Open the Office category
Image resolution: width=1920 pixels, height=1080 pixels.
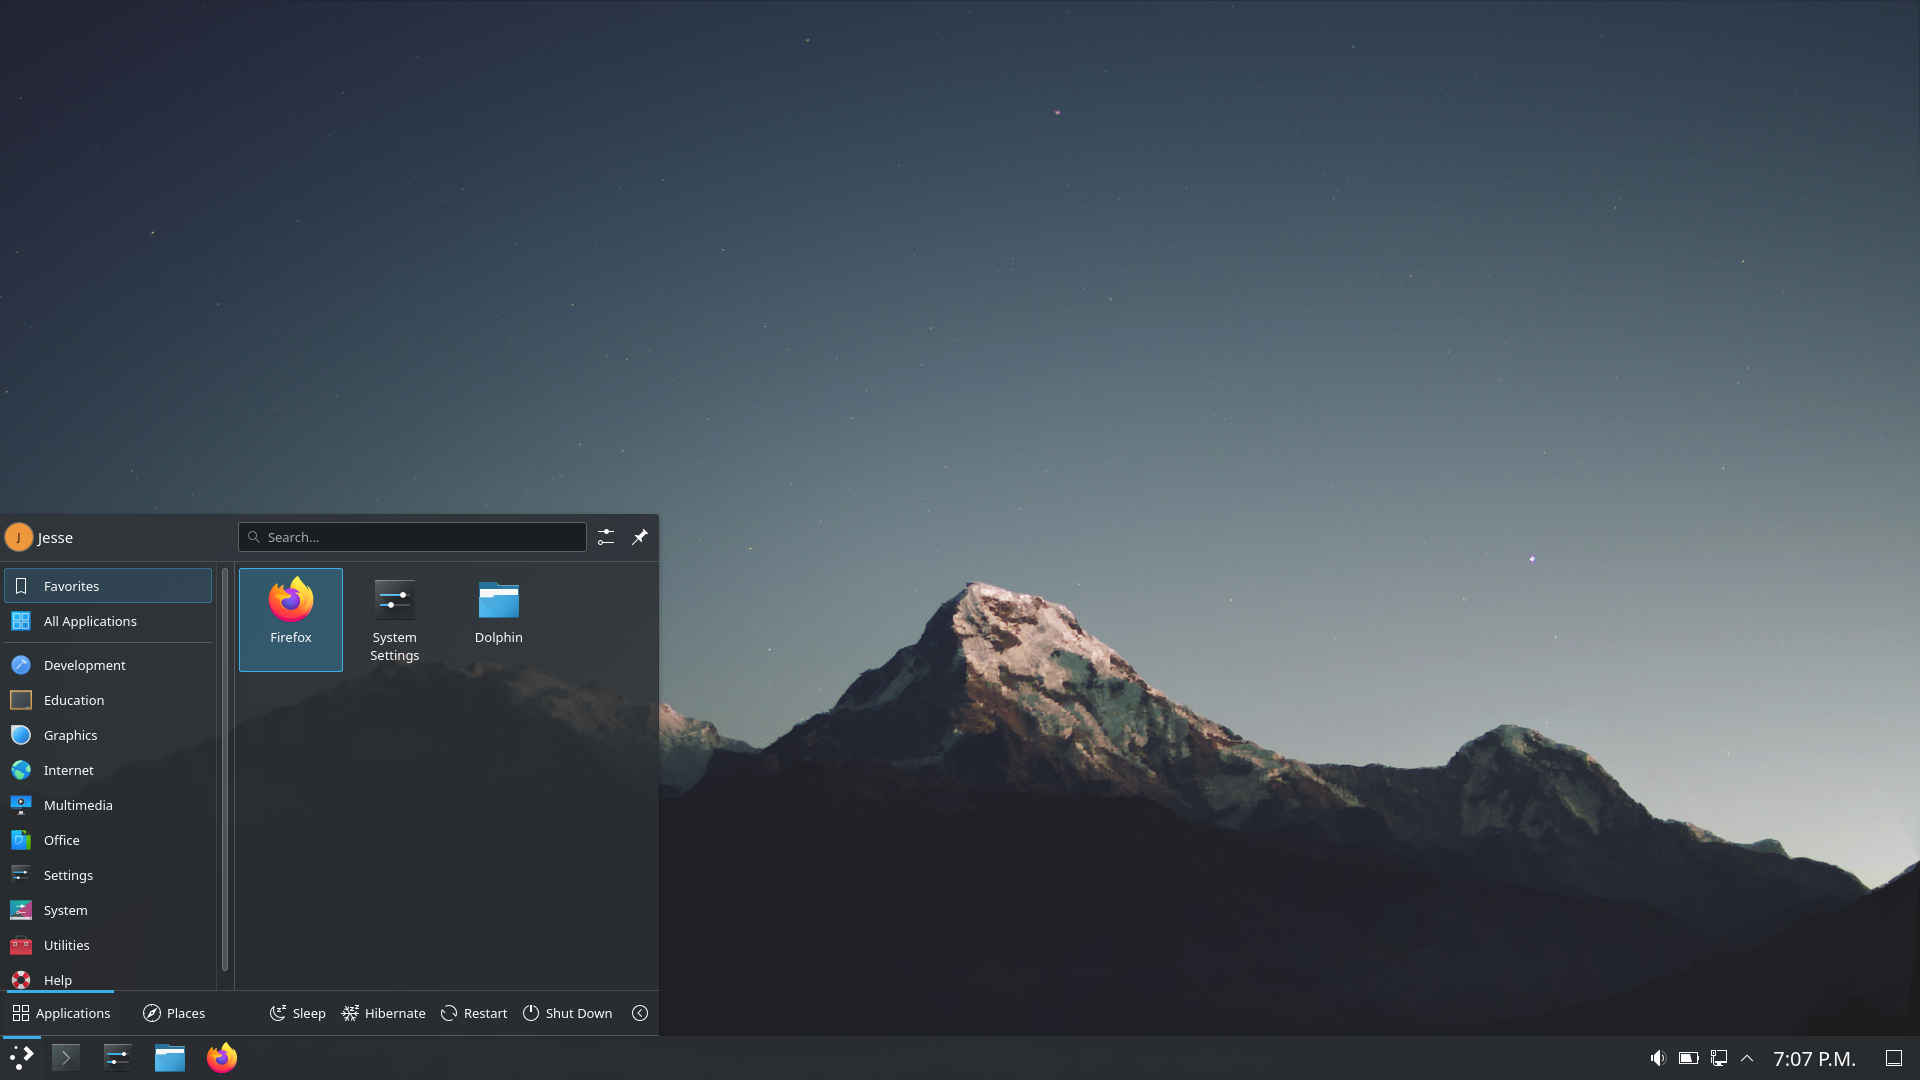tap(108, 840)
